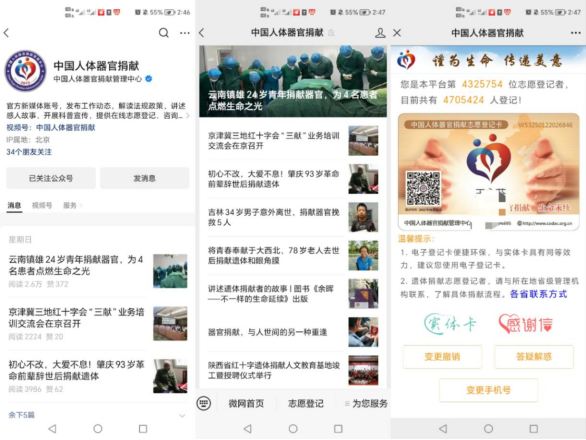This screenshot has height=440, width=586.
Task: Tap the Android home button on the right phone screen
Action: (x=488, y=428)
